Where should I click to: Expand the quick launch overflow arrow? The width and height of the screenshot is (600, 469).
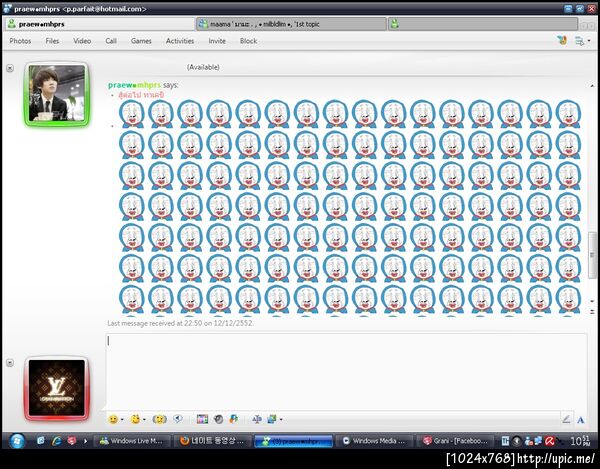point(85,441)
